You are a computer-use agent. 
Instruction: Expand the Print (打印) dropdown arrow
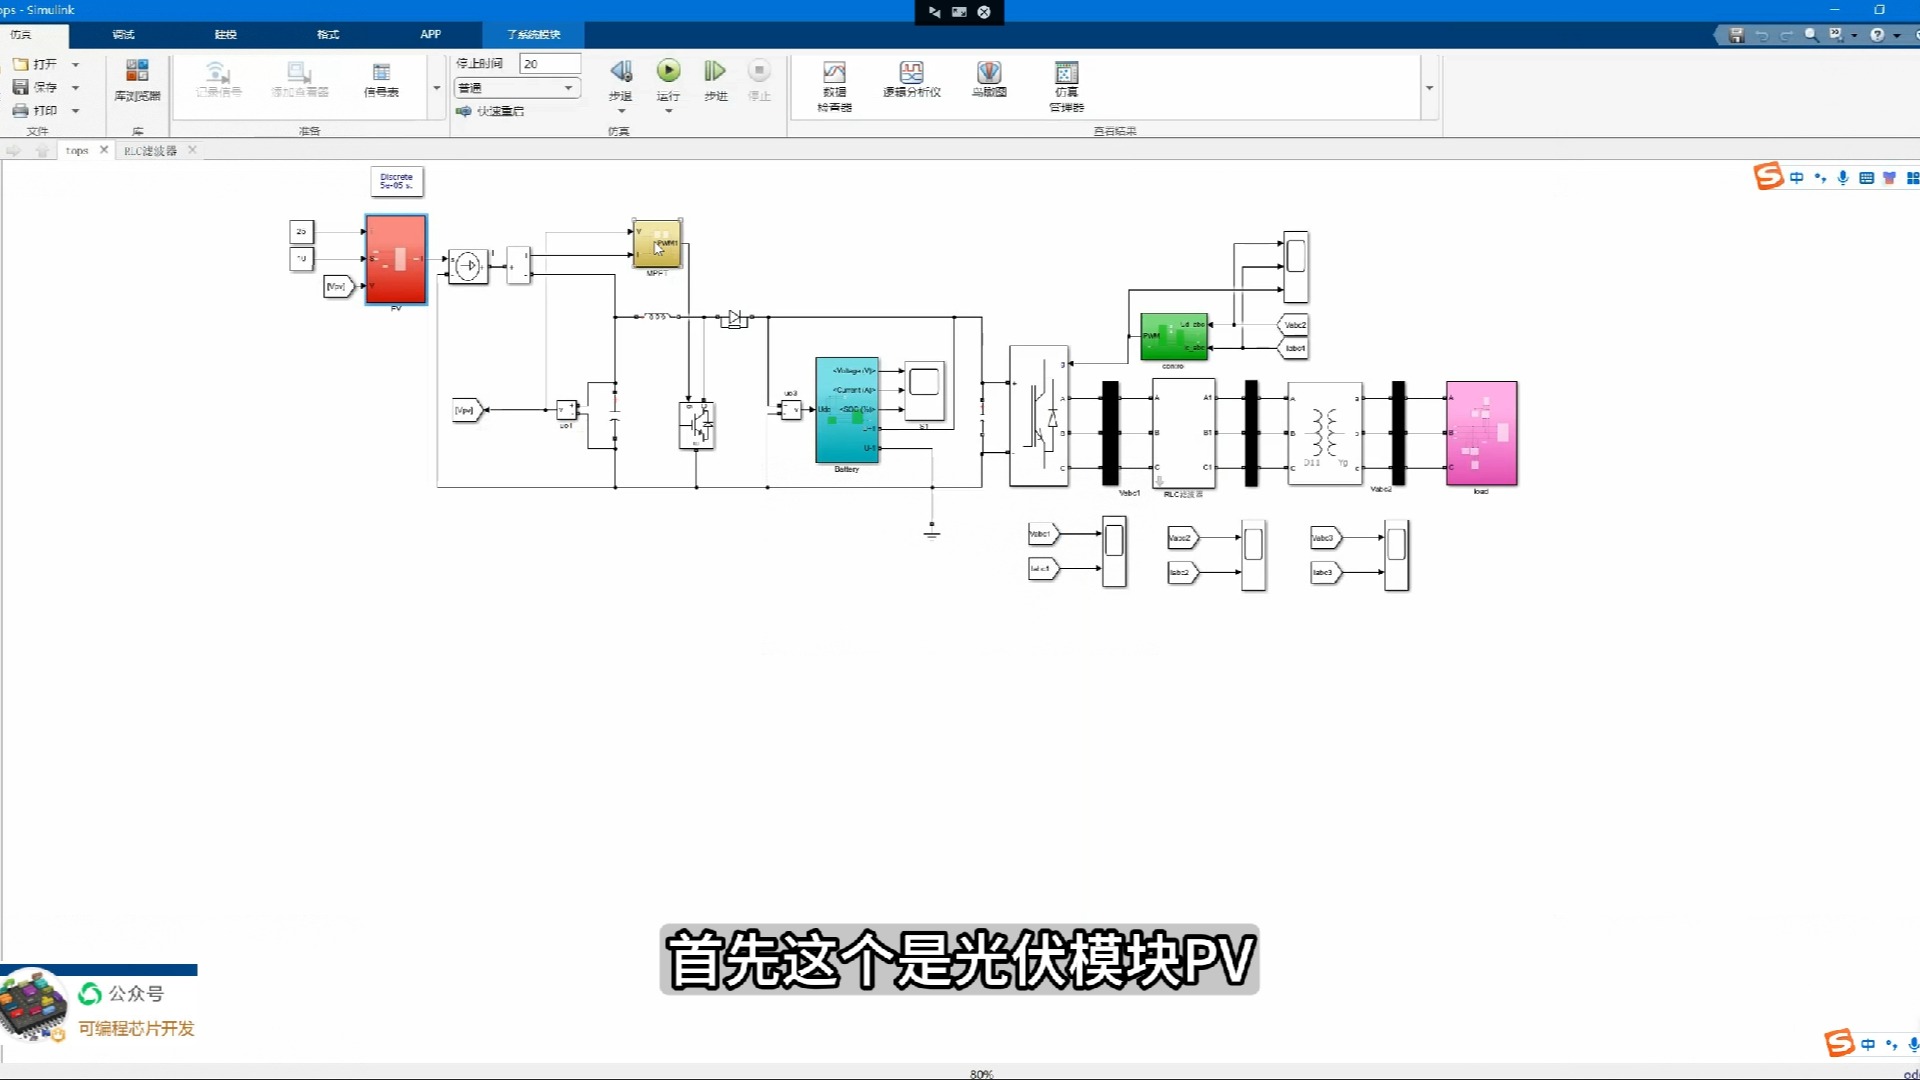click(75, 110)
